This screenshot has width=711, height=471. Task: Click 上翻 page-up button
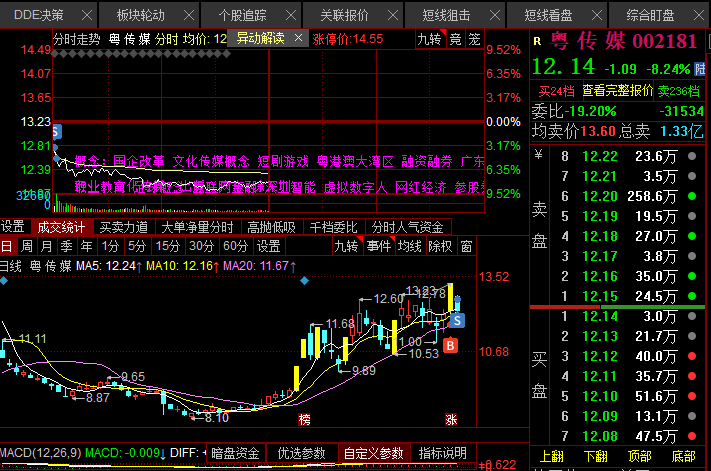tap(552, 456)
